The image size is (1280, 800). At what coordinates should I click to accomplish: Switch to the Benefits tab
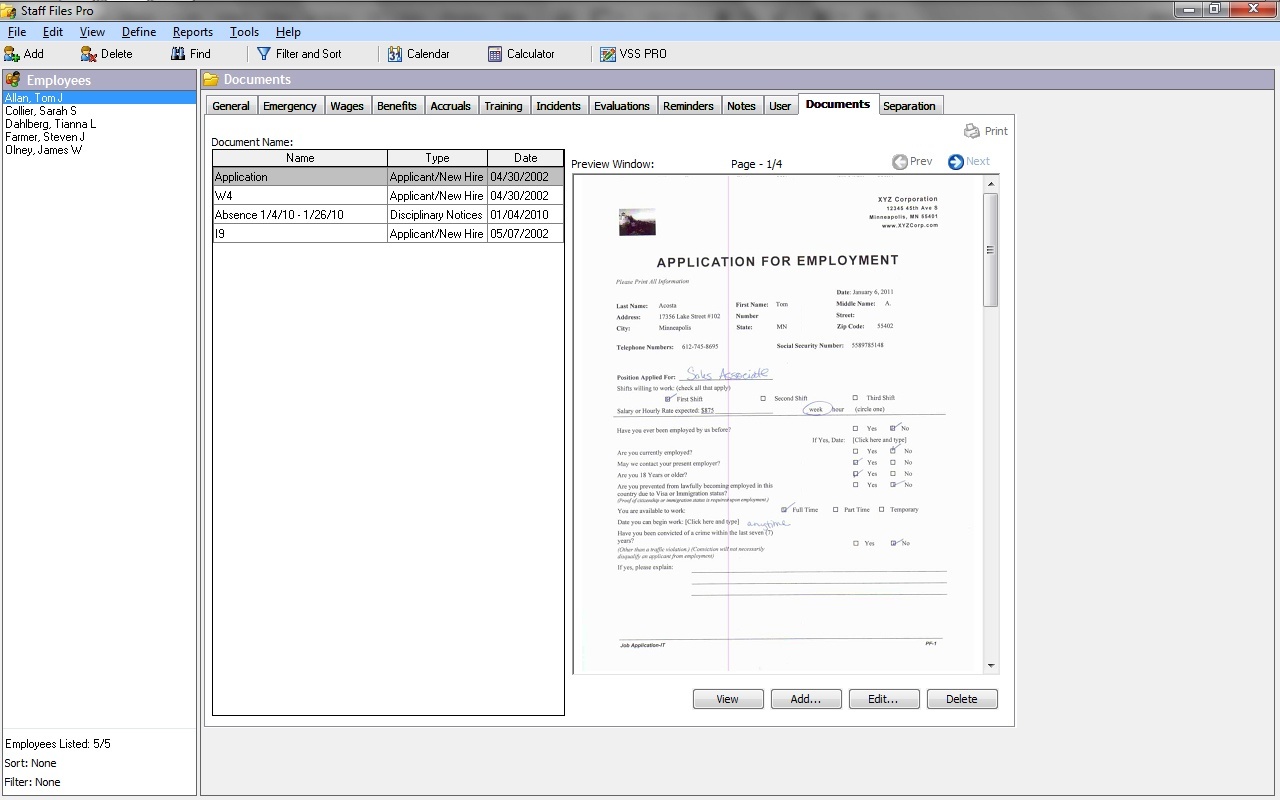click(x=397, y=106)
